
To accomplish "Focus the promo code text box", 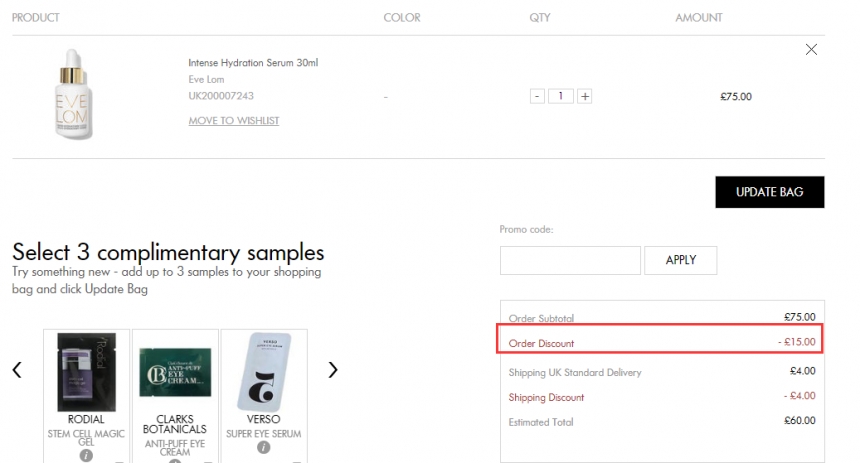I will [x=570, y=260].
